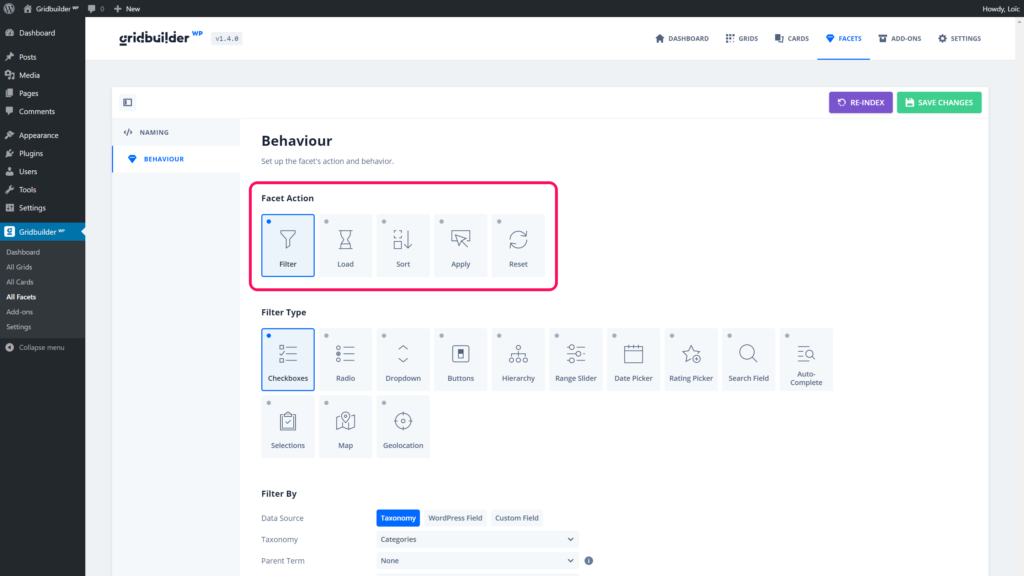Screen dimensions: 1024x576
Task: Select the Sort facet action
Action: point(403,245)
